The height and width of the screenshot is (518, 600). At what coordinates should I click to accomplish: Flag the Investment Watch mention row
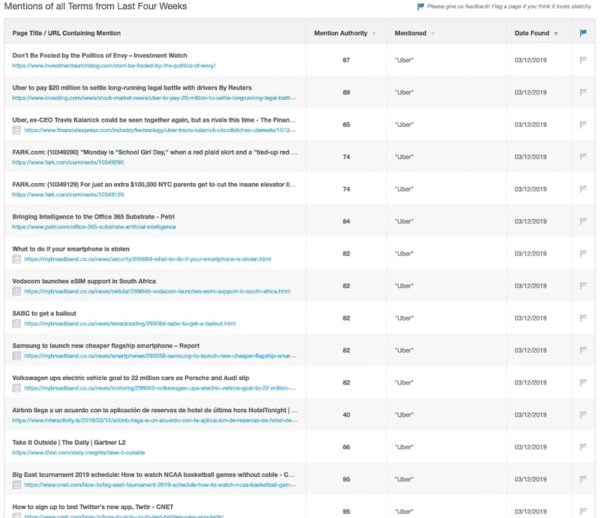click(x=583, y=60)
